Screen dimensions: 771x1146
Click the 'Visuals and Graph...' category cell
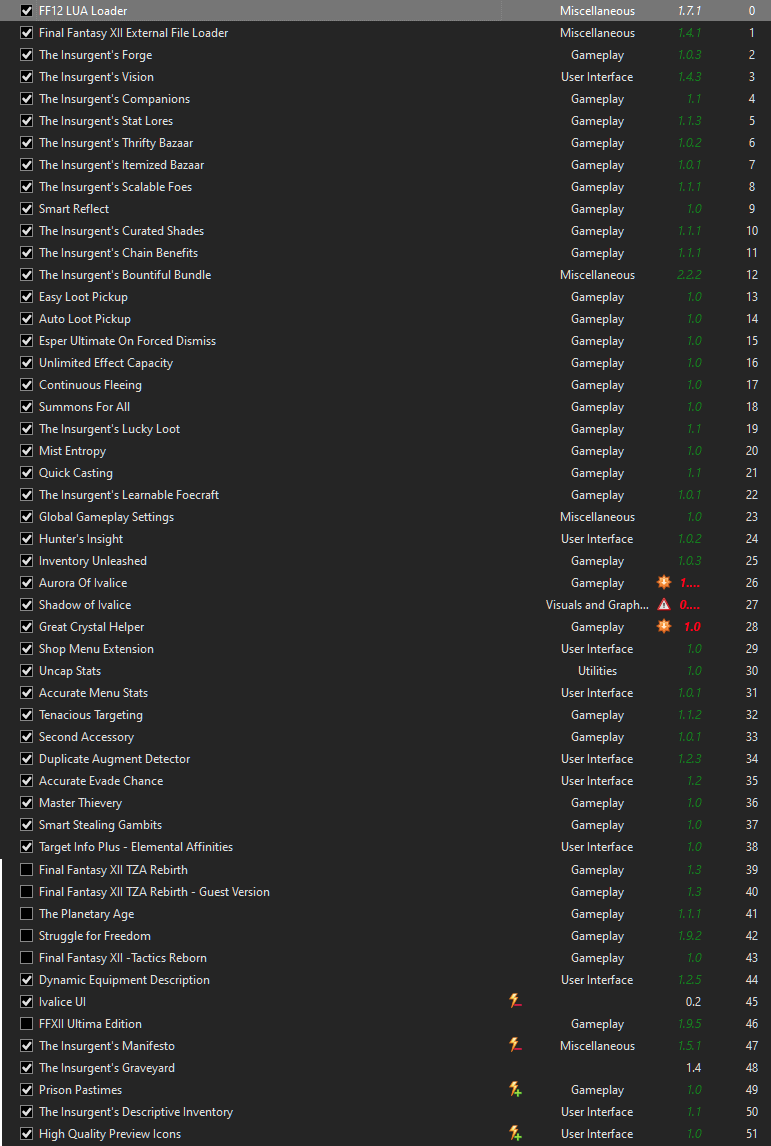(x=597, y=604)
